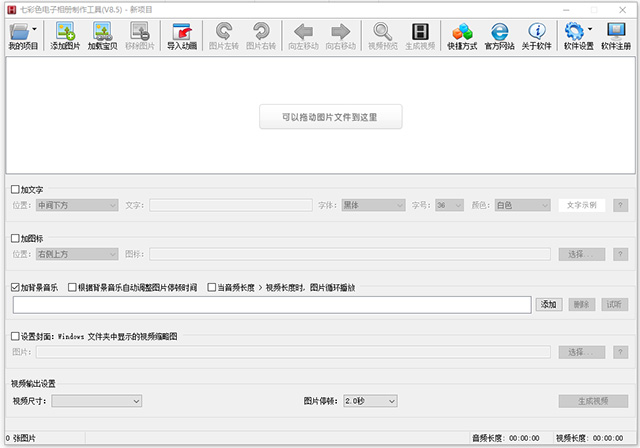Rotate image left with 图片左转
640x448 pixels.
click(x=224, y=31)
